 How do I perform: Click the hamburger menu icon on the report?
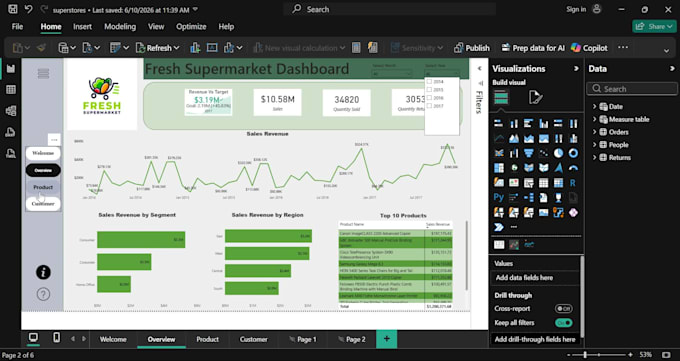pos(43,74)
